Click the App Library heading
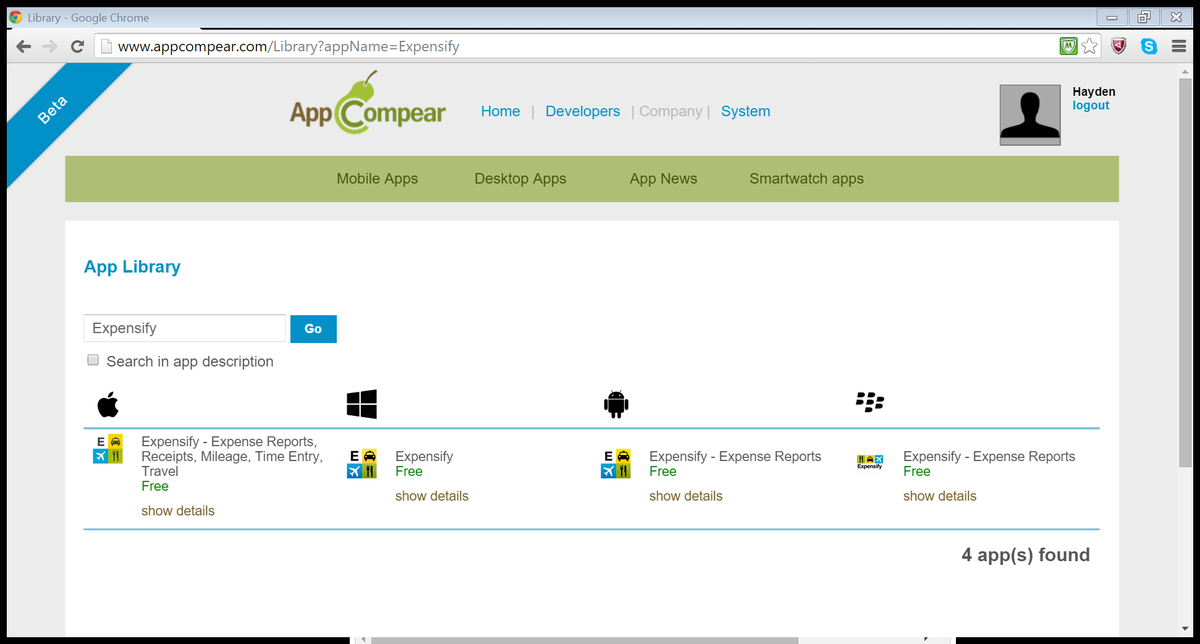The height and width of the screenshot is (644, 1200). (132, 267)
